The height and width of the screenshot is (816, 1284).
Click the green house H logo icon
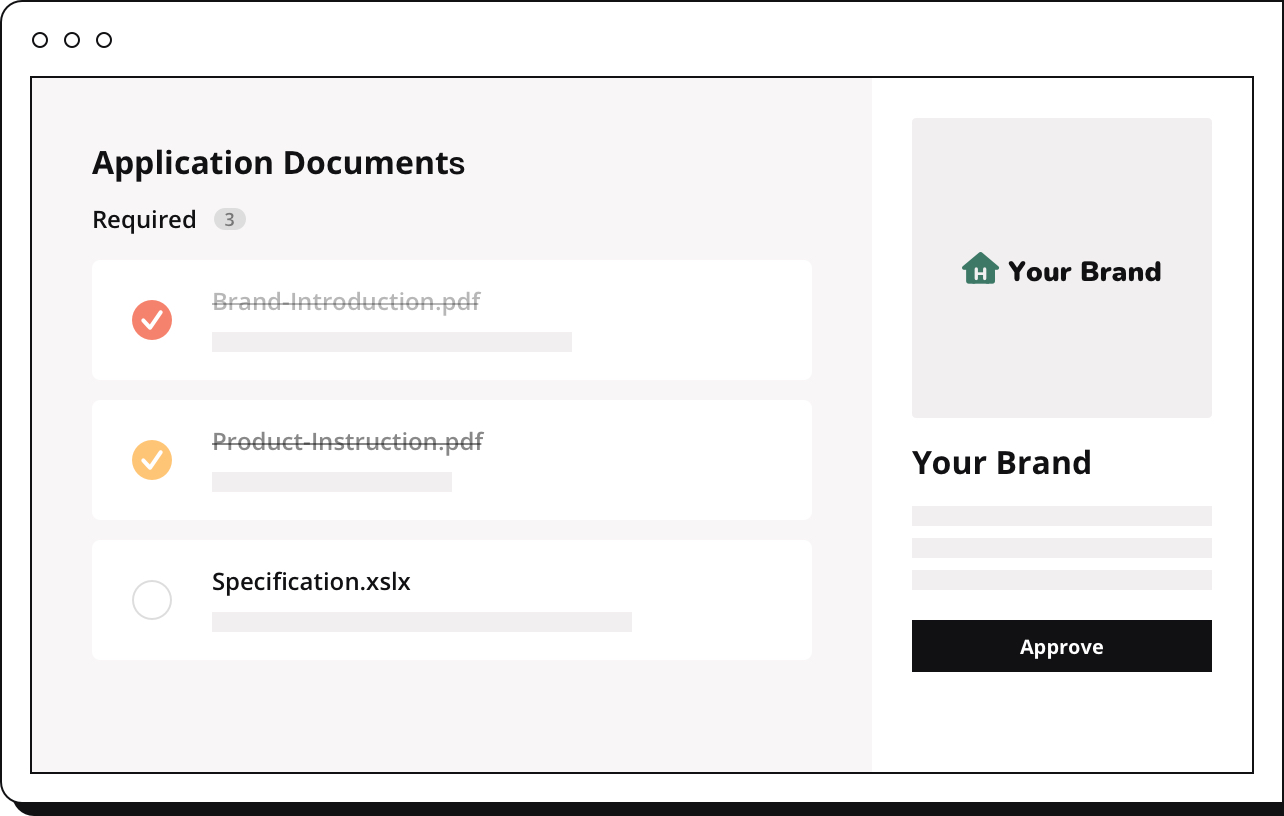click(x=980, y=268)
